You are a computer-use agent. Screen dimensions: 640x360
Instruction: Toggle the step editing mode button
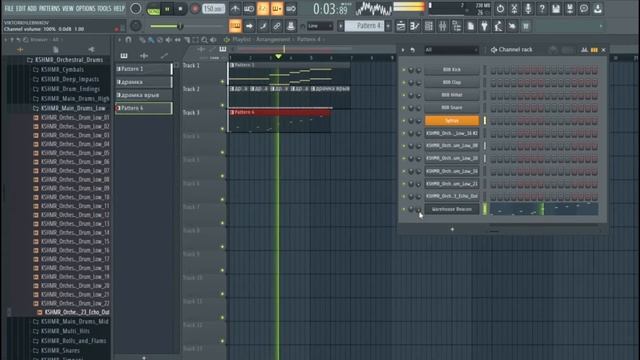pos(277,9)
